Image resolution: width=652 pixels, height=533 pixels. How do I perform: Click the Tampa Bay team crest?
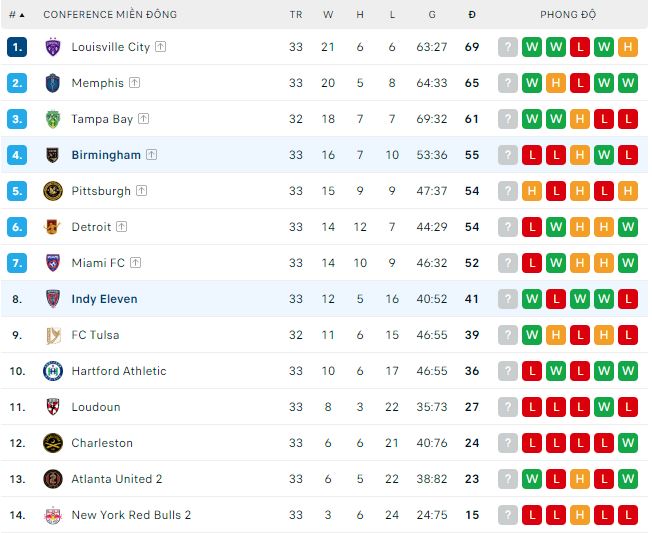(x=53, y=119)
